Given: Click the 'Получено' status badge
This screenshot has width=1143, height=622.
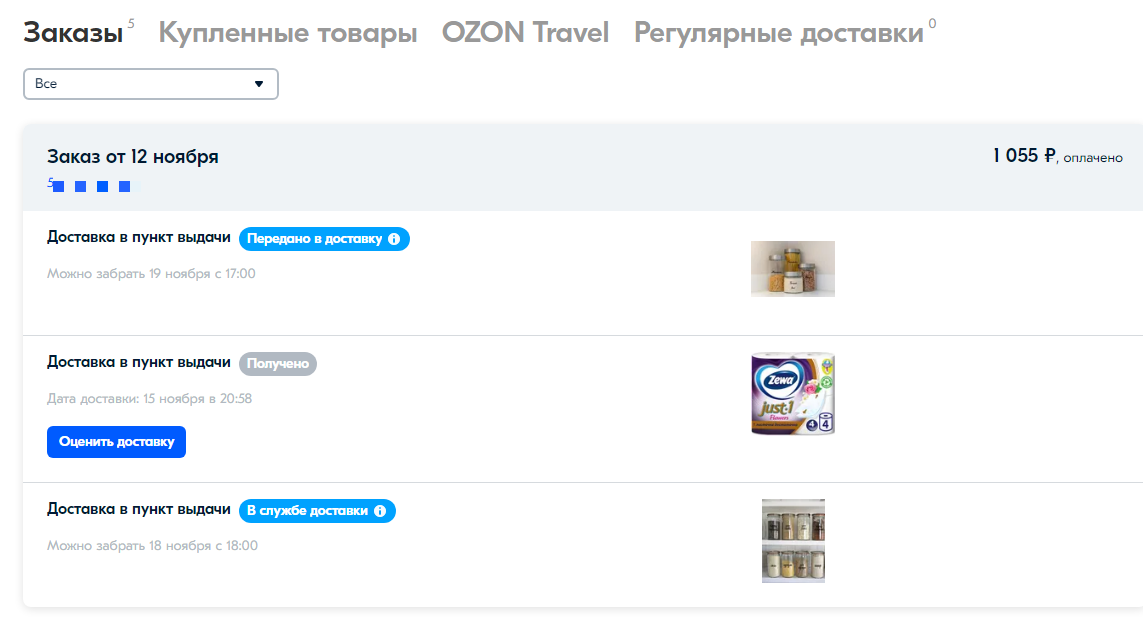Looking at the screenshot, I should tap(278, 364).
